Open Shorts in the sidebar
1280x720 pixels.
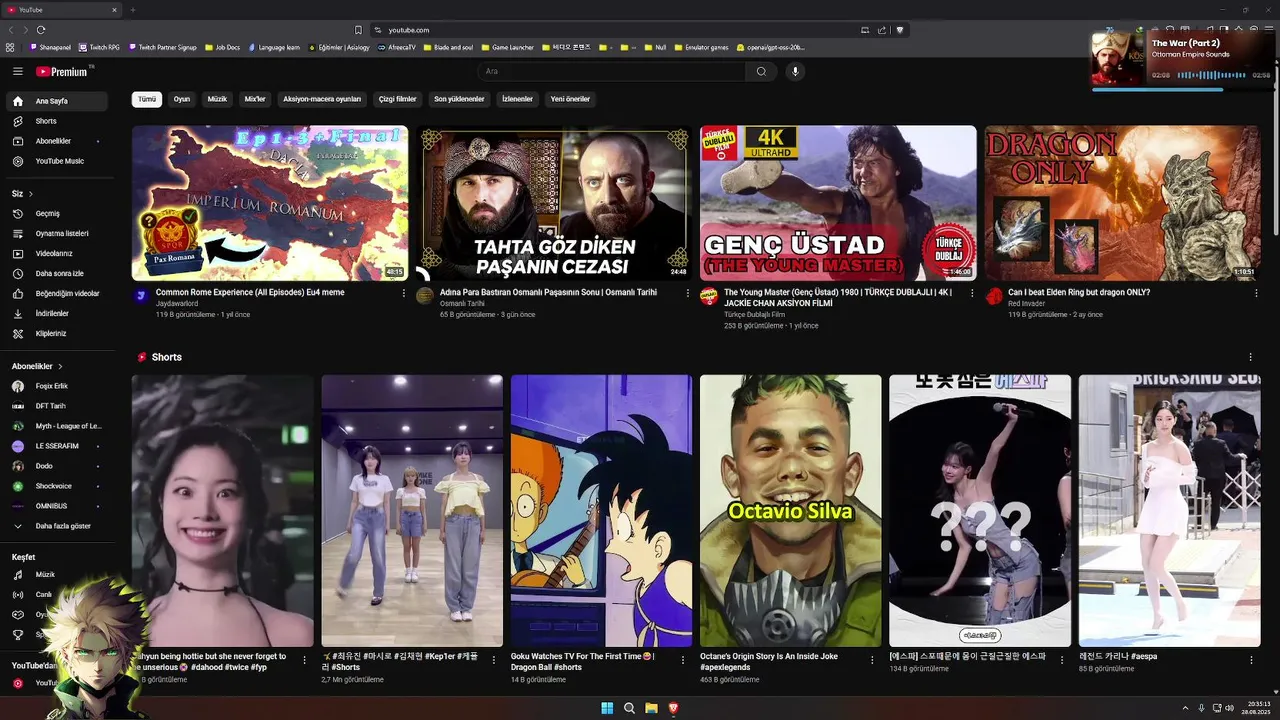pos(56,121)
